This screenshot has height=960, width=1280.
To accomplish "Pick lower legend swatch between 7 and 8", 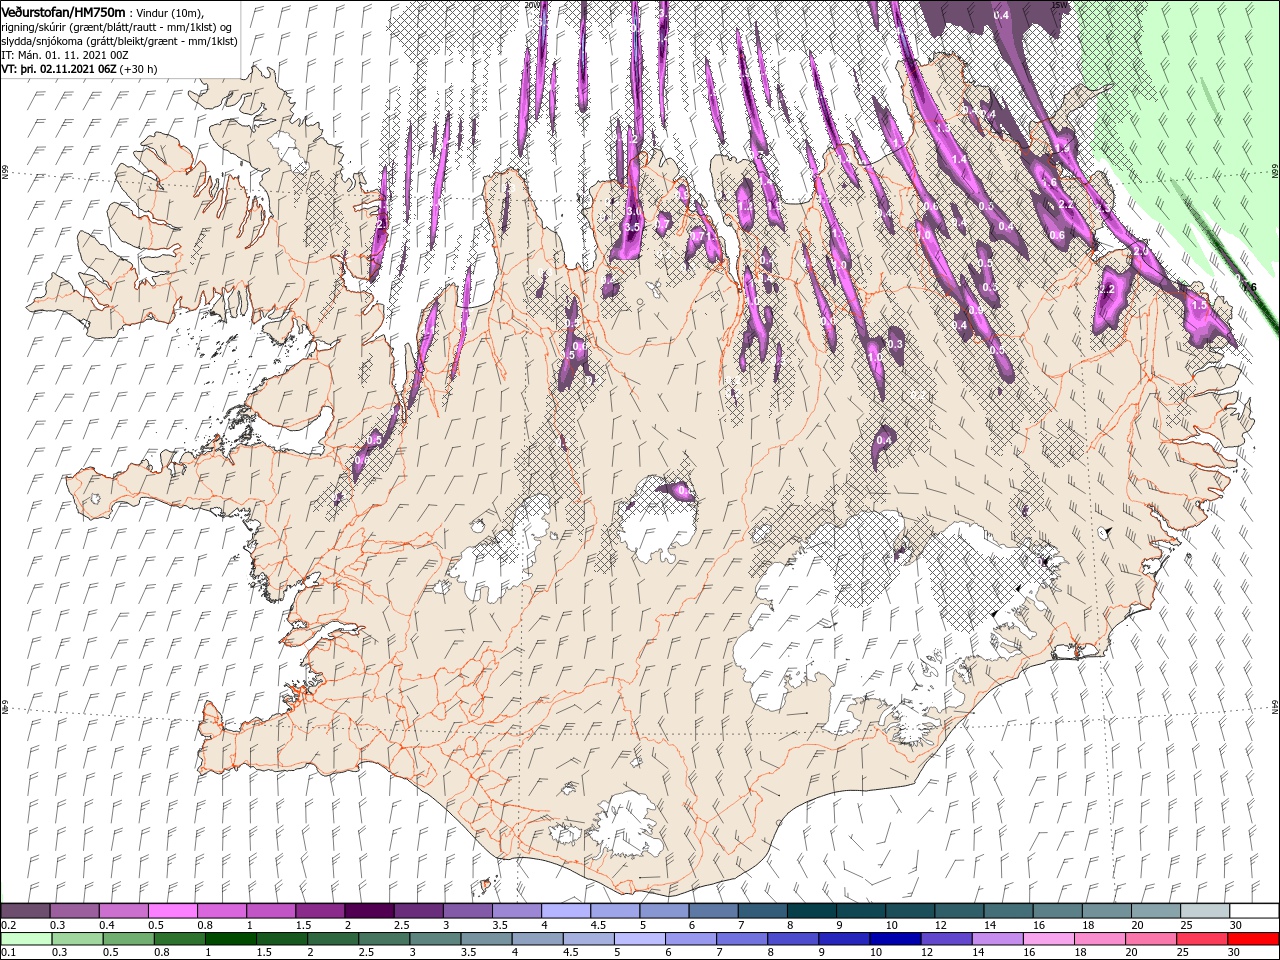I will pyautogui.click(x=741, y=939).
